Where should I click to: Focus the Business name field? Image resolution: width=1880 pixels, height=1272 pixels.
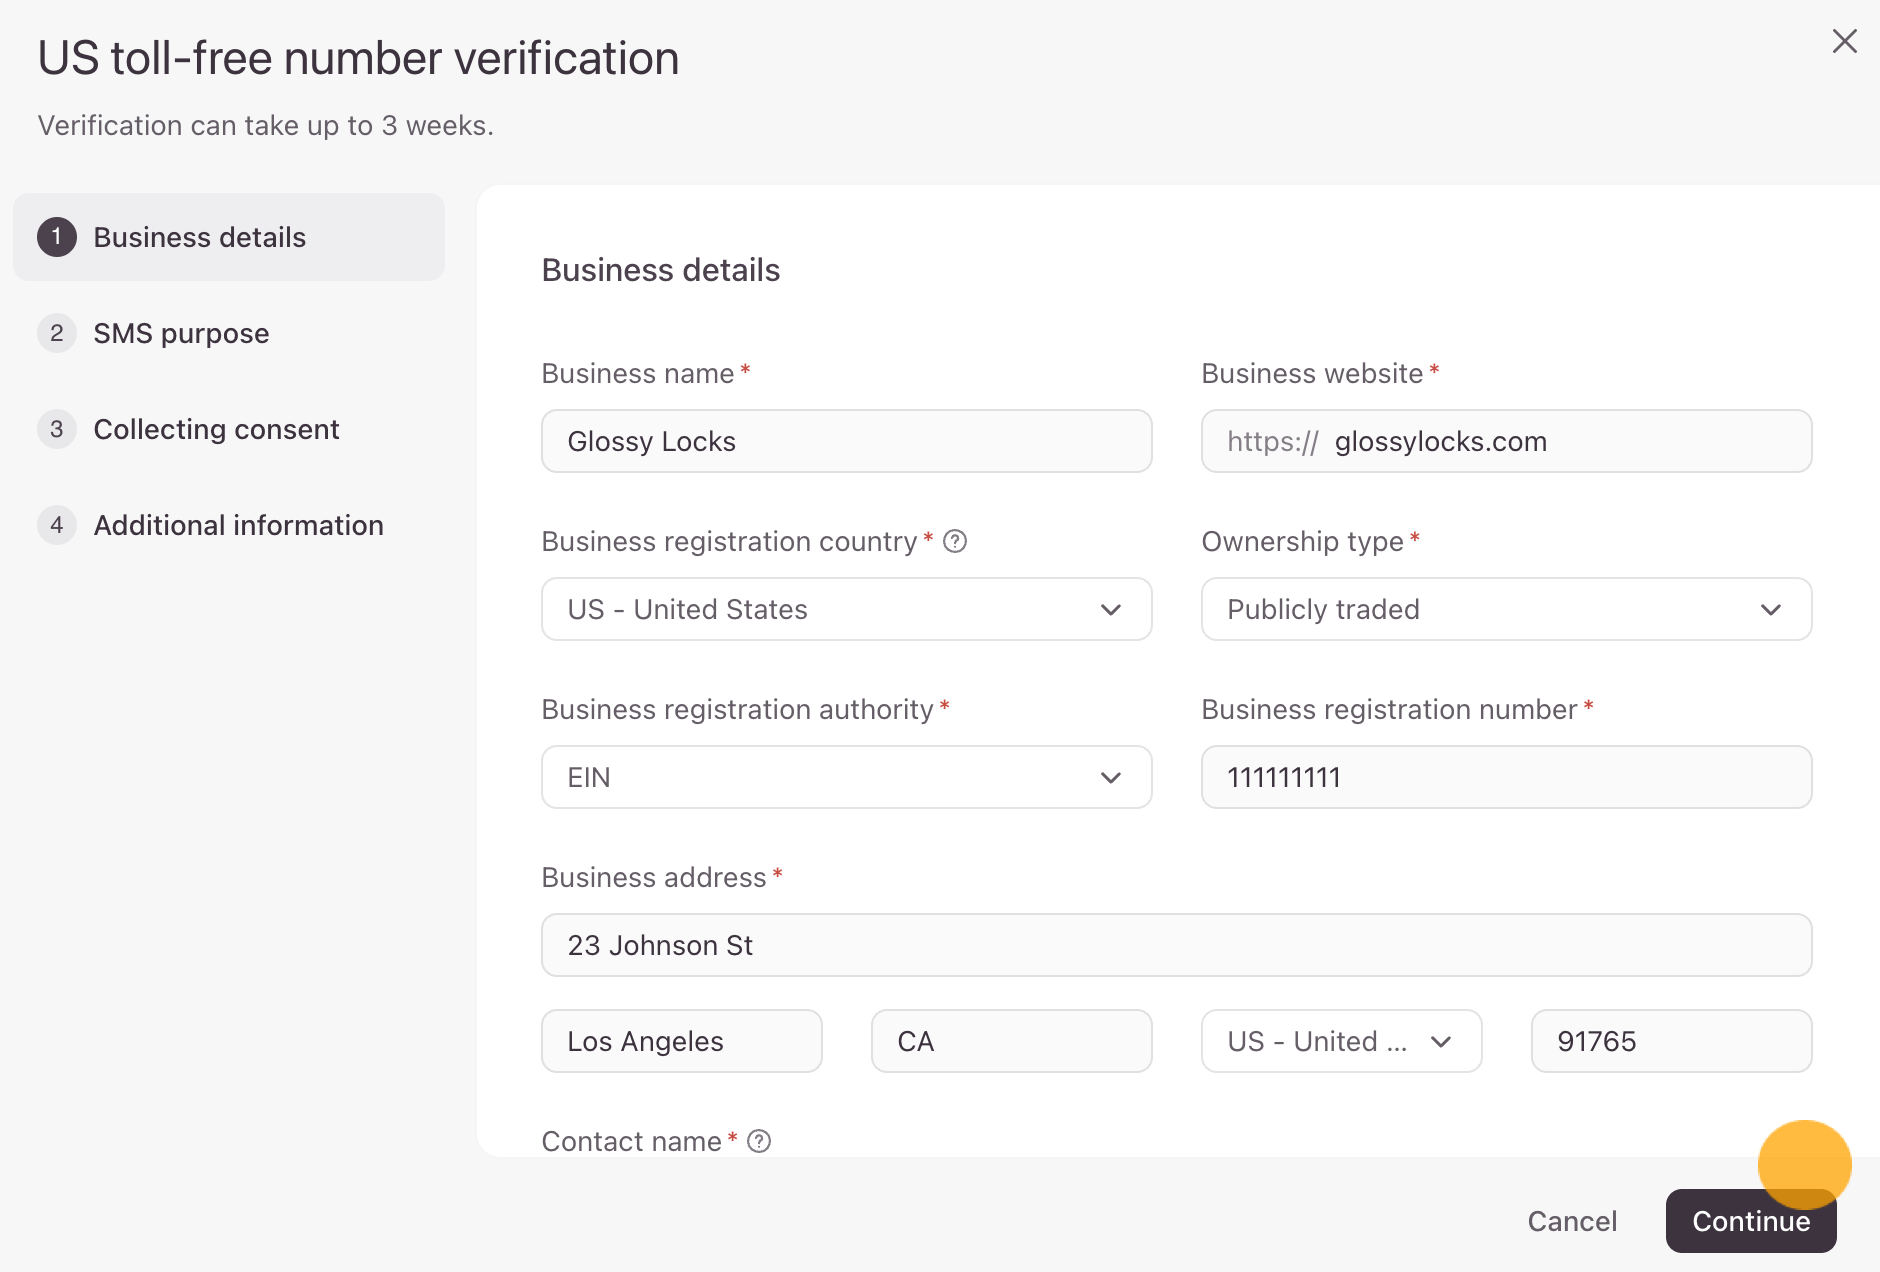point(847,441)
